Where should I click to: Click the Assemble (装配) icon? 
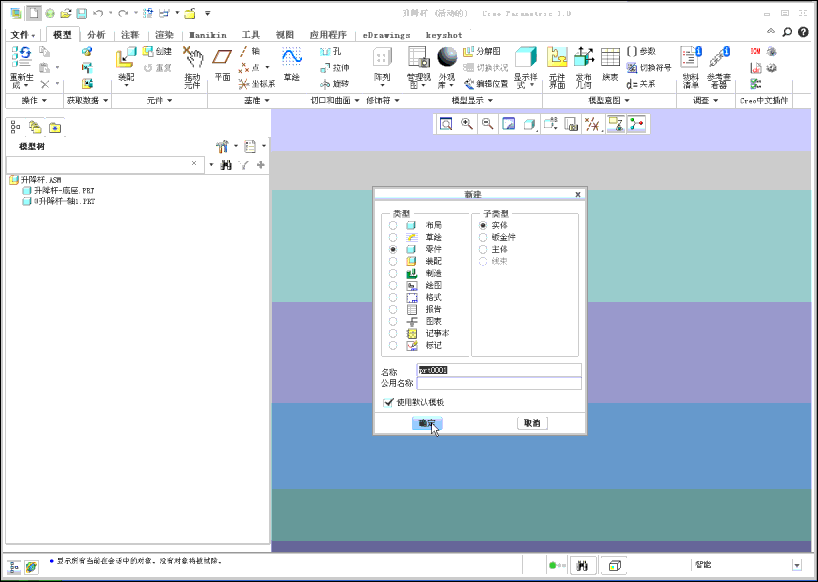coord(126,58)
